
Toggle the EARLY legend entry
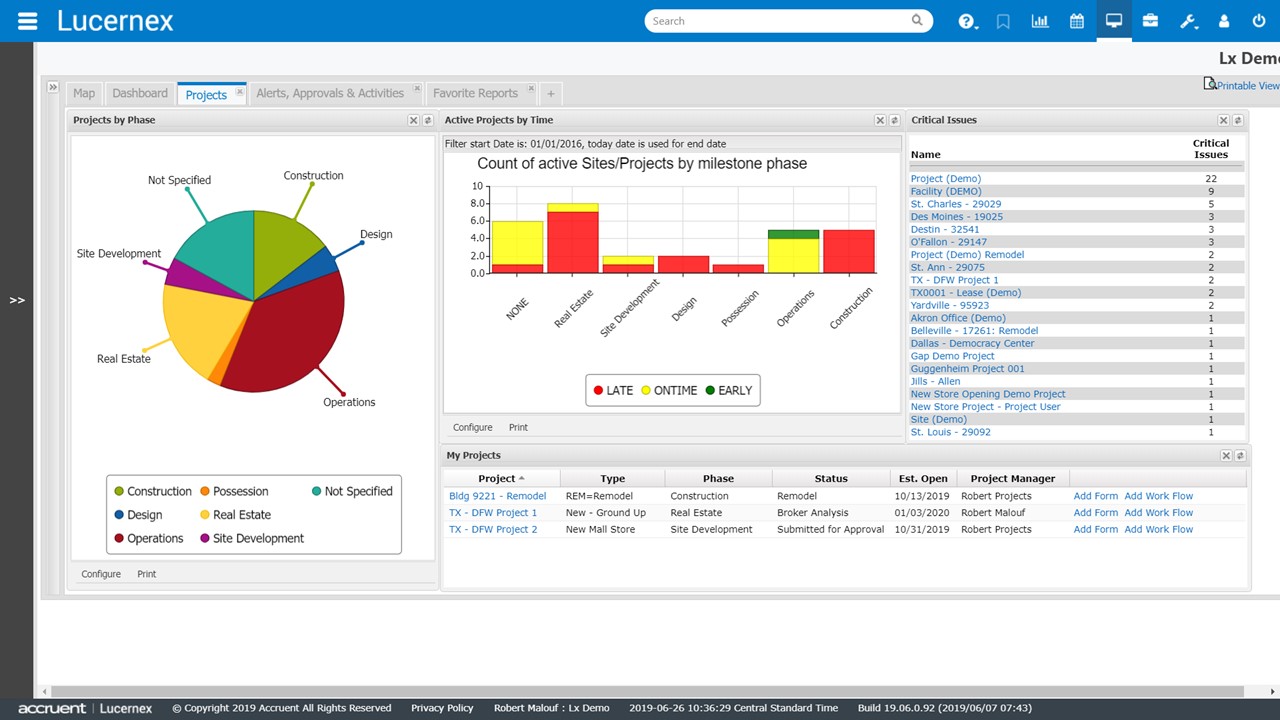tap(728, 390)
